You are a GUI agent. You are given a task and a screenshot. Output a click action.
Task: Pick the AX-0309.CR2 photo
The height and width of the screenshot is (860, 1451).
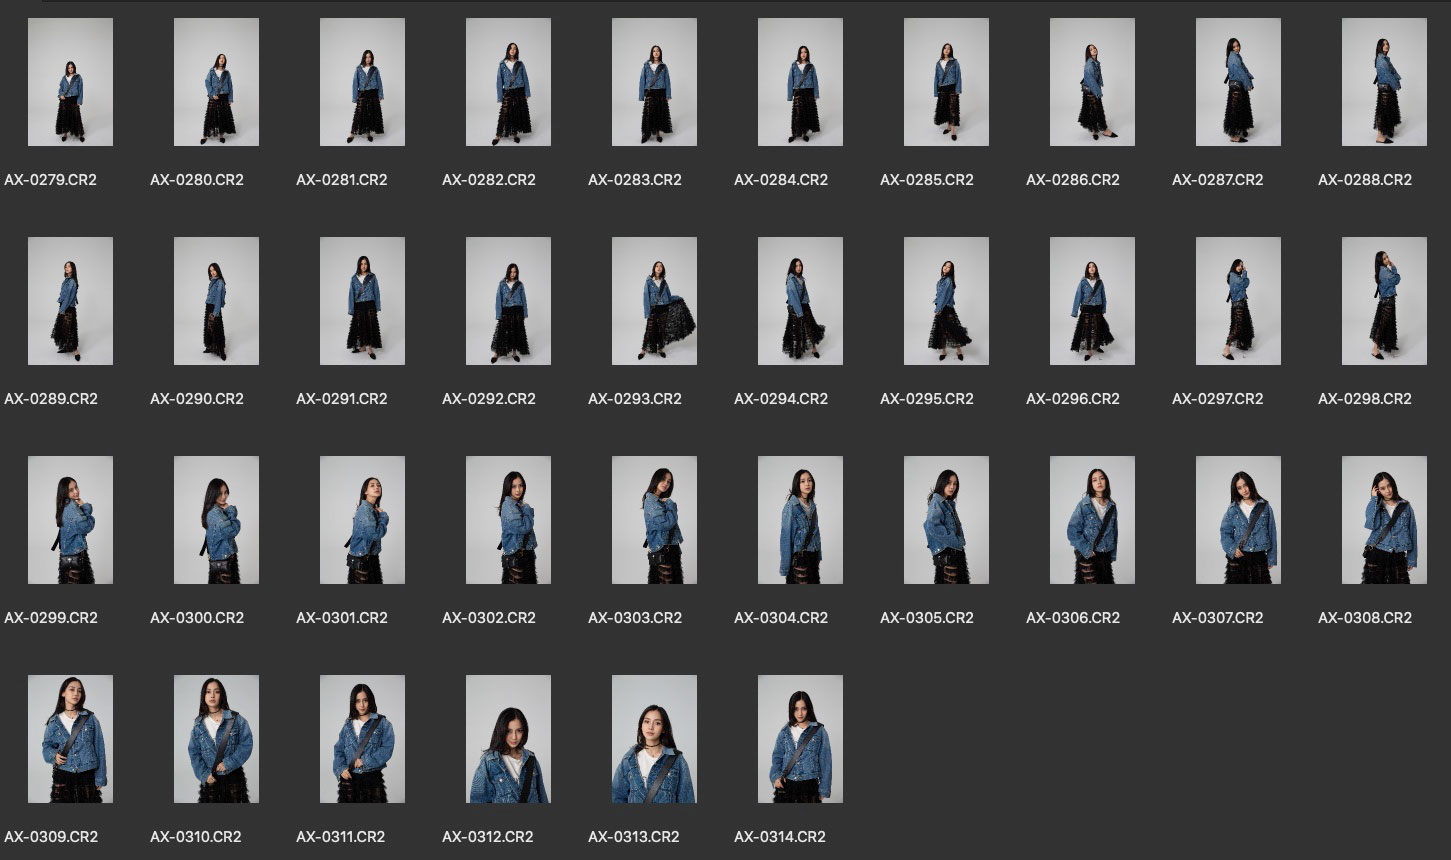pos(70,739)
